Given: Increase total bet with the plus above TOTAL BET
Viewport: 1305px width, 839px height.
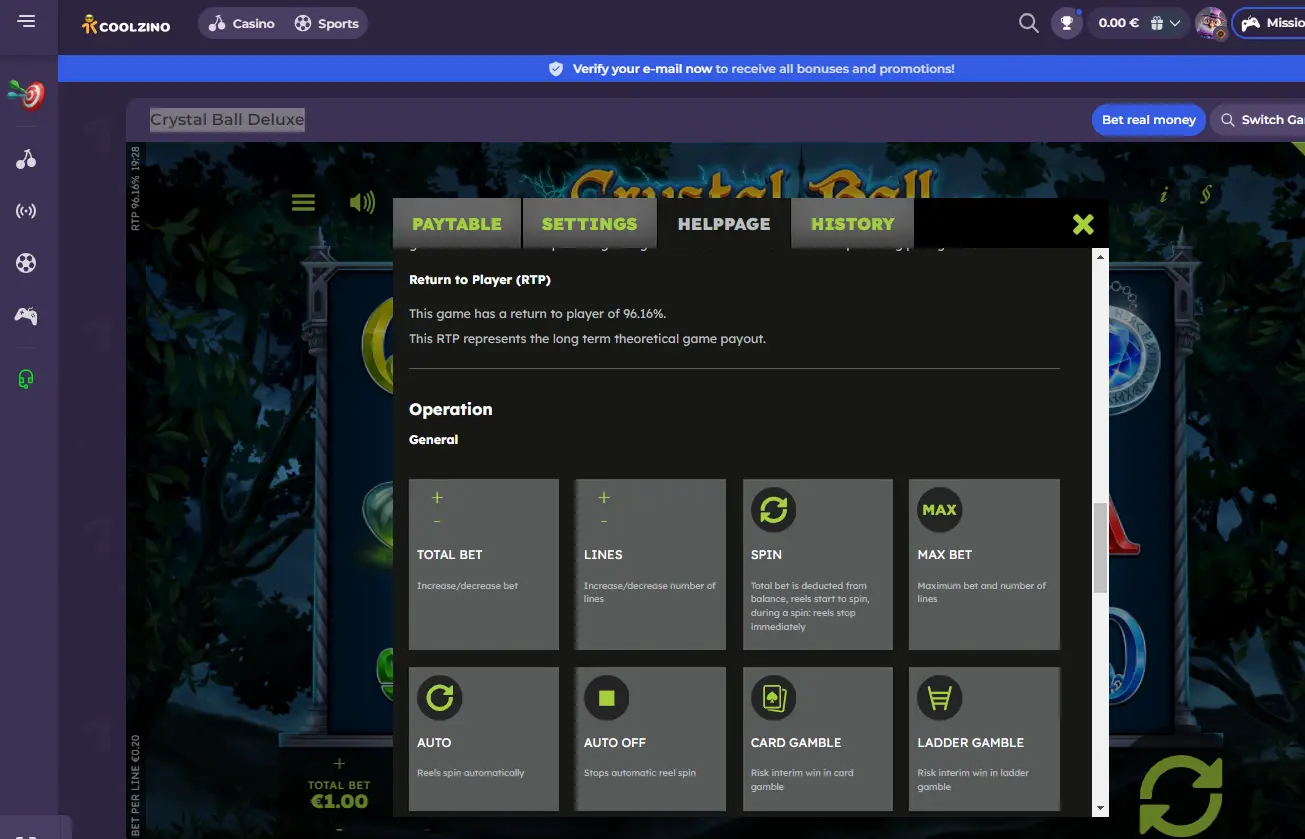Looking at the screenshot, I should tap(339, 764).
